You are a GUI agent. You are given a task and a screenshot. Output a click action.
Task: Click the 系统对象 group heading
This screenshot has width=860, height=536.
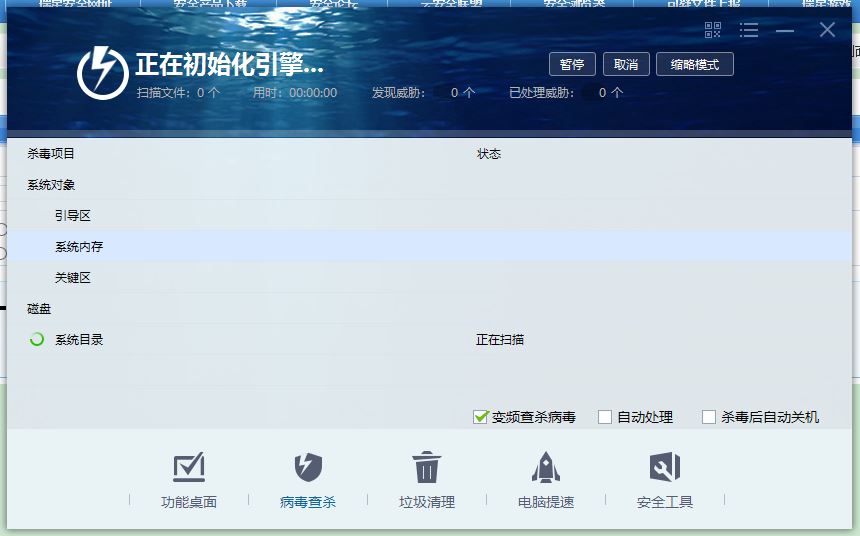51,185
